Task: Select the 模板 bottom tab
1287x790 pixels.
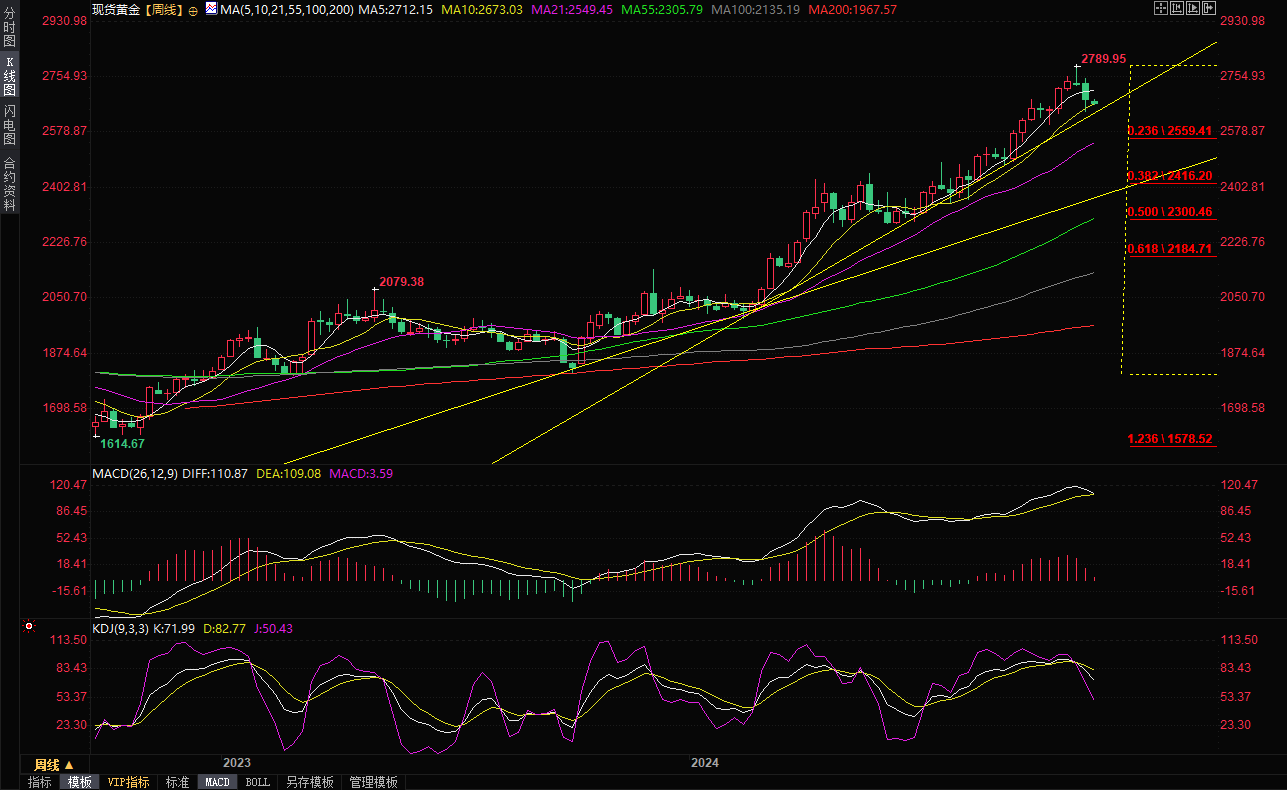Action: [79, 782]
